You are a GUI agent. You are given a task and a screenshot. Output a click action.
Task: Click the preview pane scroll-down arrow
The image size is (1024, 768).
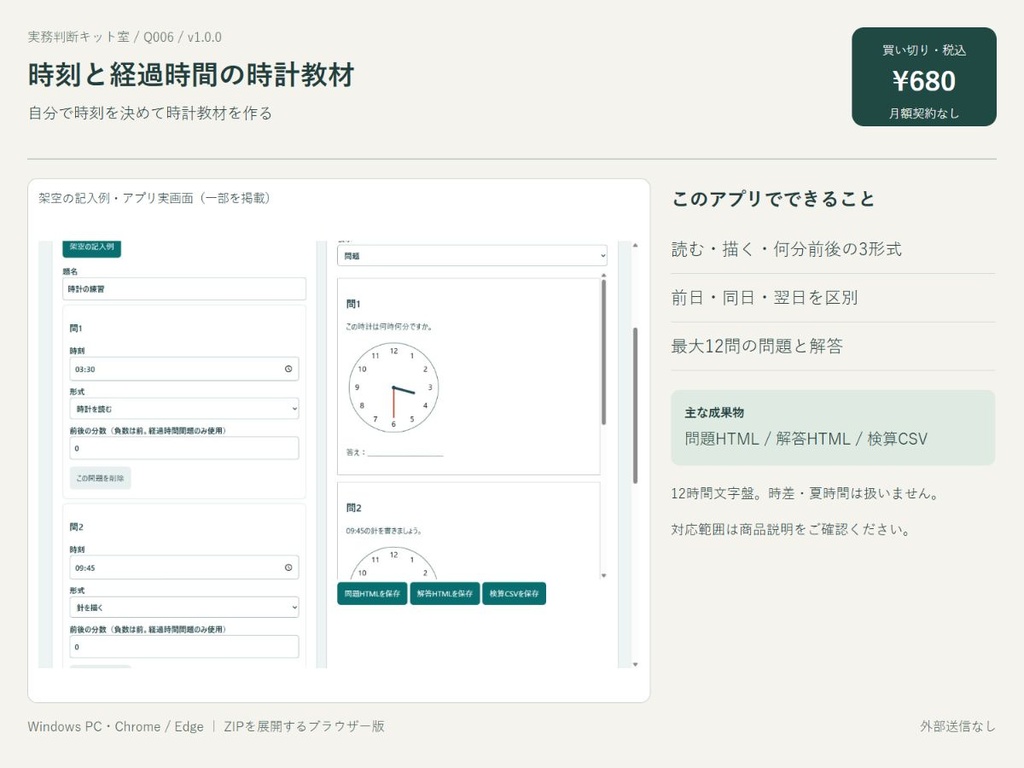pyautogui.click(x=603, y=575)
